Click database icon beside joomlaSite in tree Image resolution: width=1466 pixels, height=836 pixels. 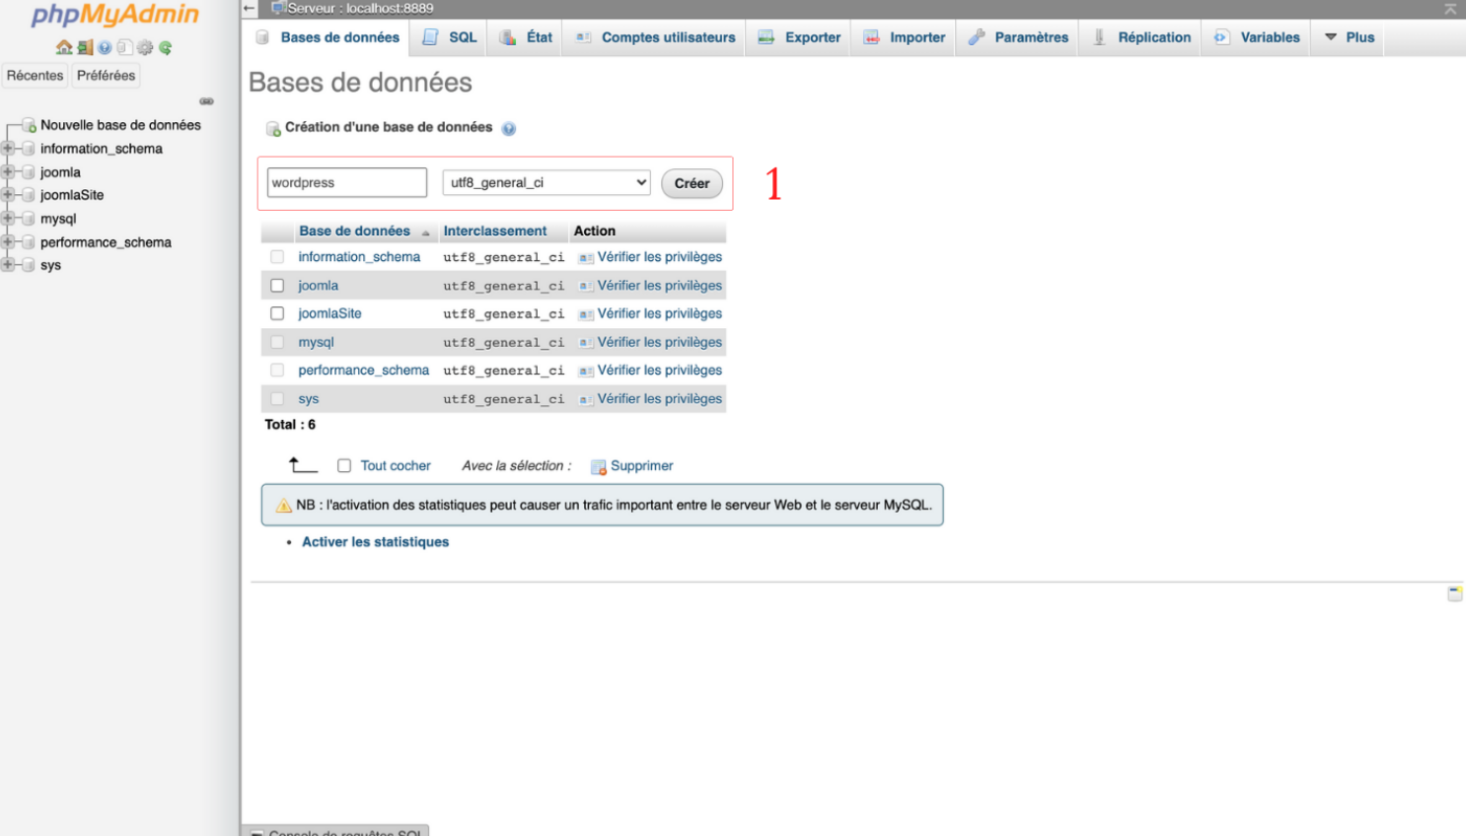29,195
